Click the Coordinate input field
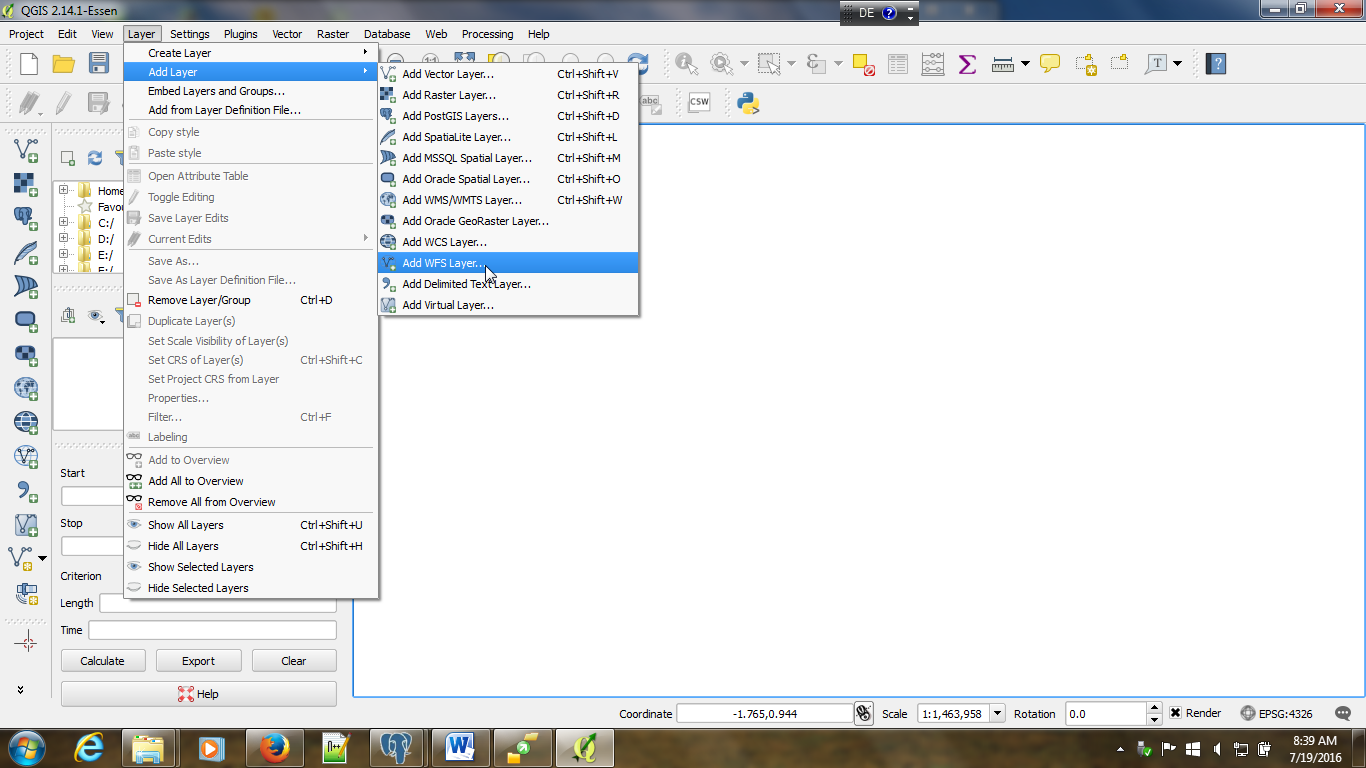Image resolution: width=1366 pixels, height=768 pixels. [764, 713]
